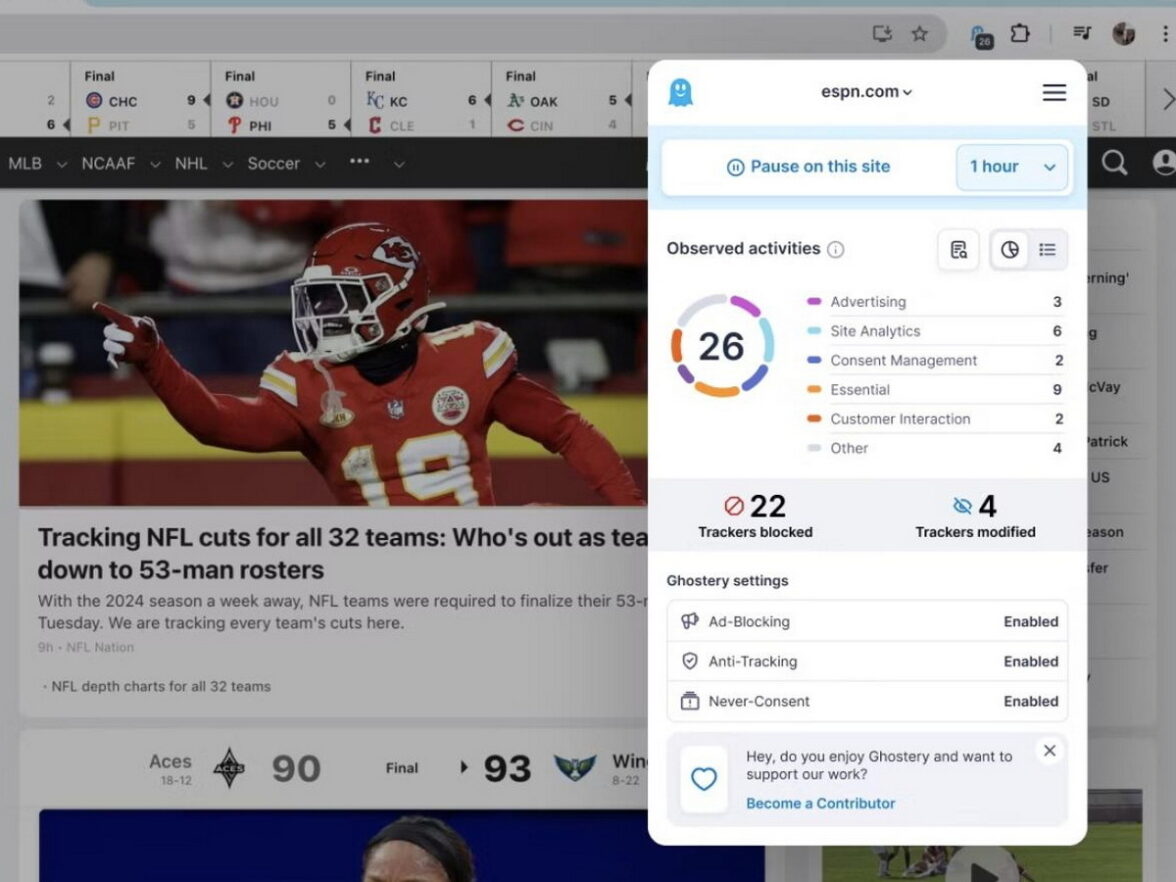Select the Customer Interaction category row
The height and width of the screenshot is (882, 1176).
pos(934,418)
